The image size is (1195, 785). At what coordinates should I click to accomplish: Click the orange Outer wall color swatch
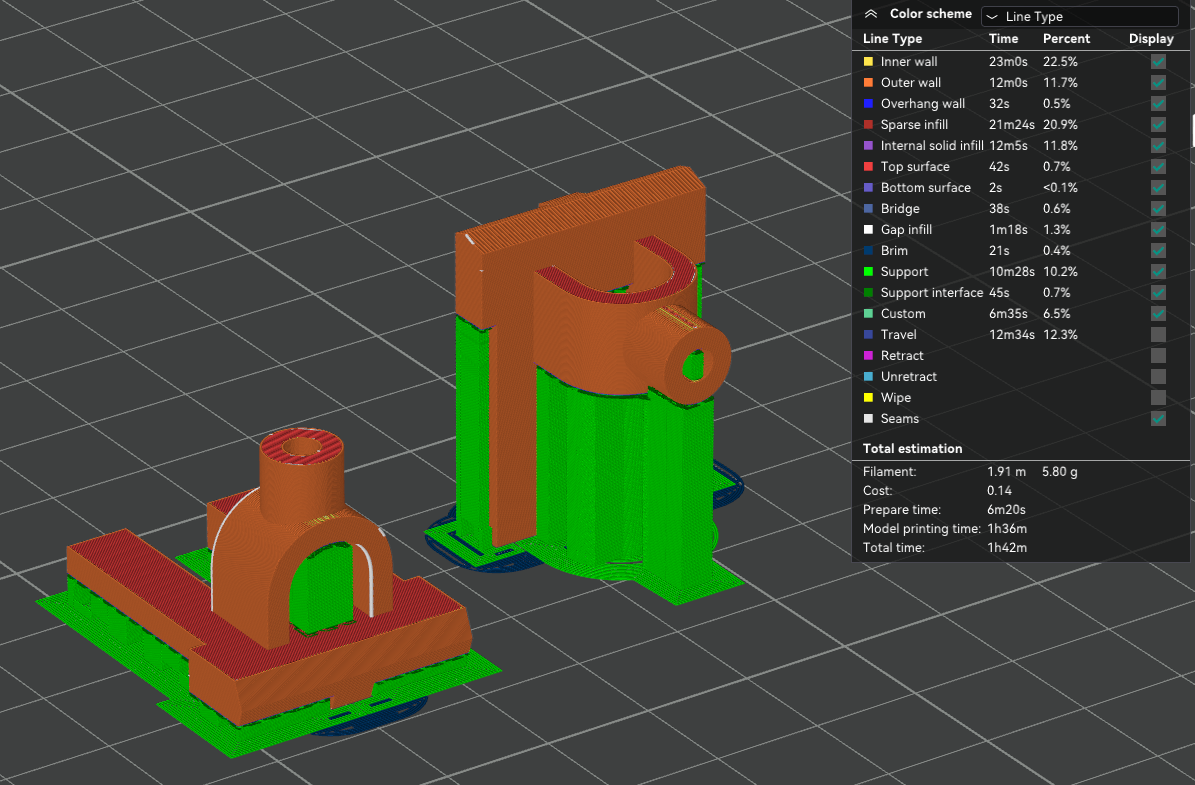tap(868, 82)
